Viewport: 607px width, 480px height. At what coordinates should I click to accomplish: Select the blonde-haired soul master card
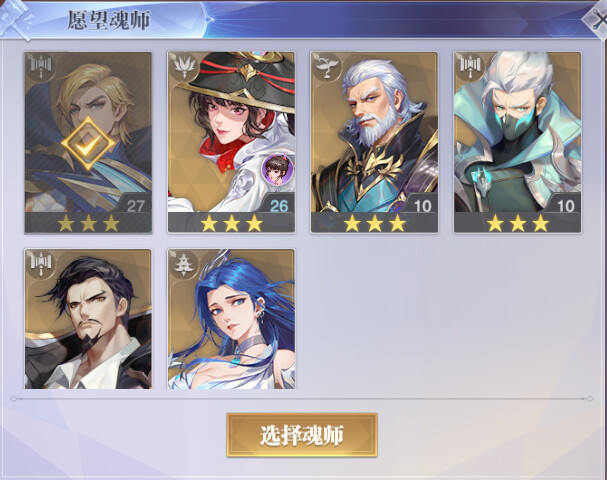pos(88,143)
